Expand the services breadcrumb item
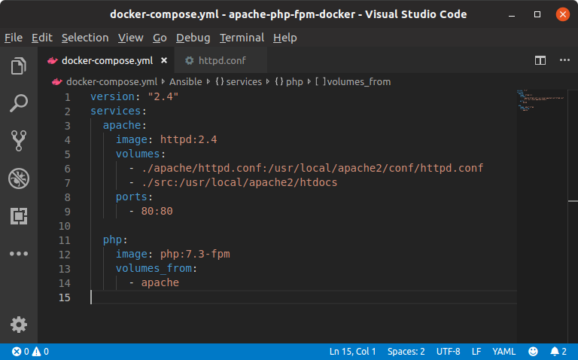 click(238, 82)
